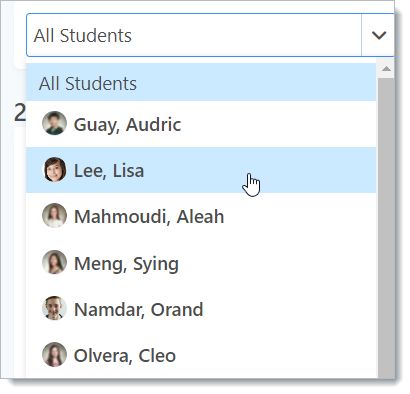Click Namdar, Orand's profile avatar
The width and height of the screenshot is (410, 394).
[54, 308]
